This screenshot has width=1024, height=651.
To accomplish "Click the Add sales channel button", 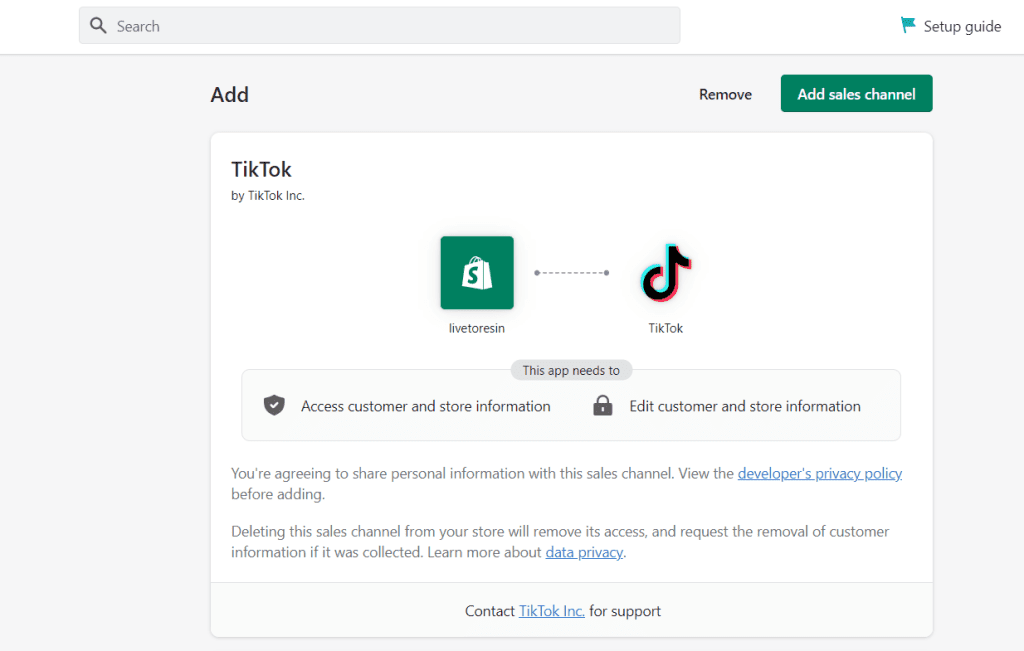I will (x=856, y=93).
